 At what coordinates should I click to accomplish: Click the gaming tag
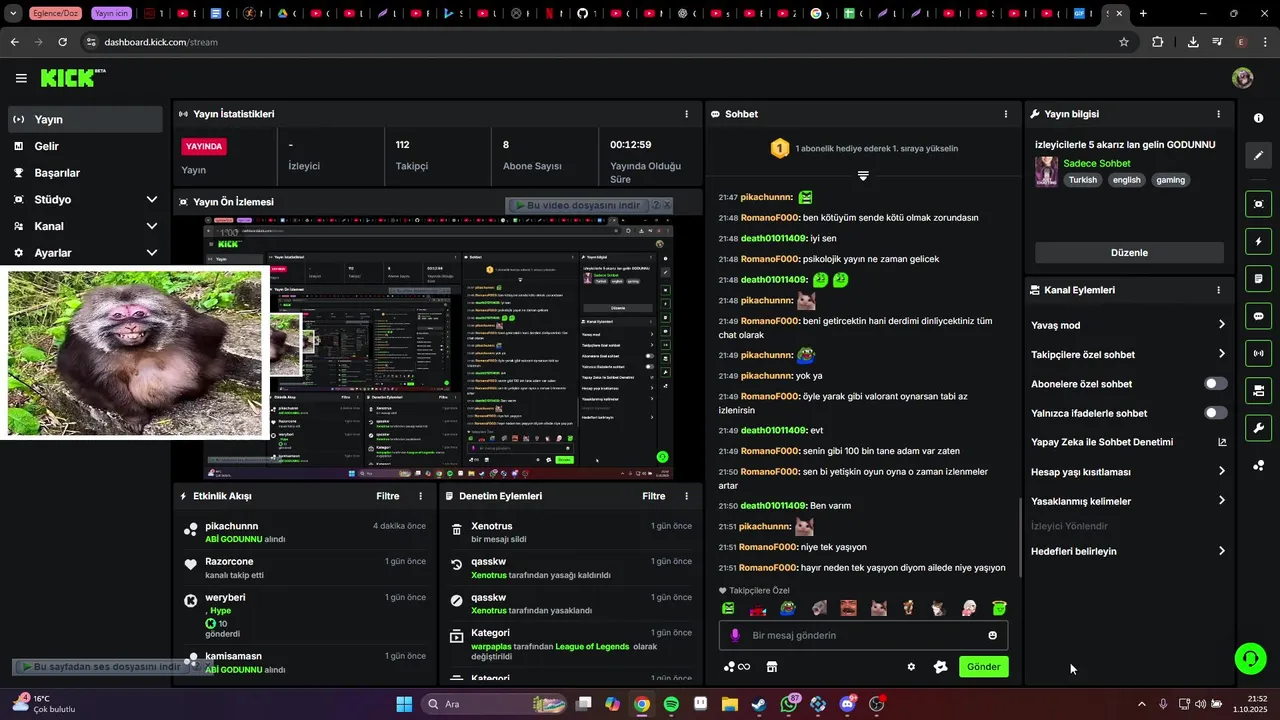pos(1171,180)
